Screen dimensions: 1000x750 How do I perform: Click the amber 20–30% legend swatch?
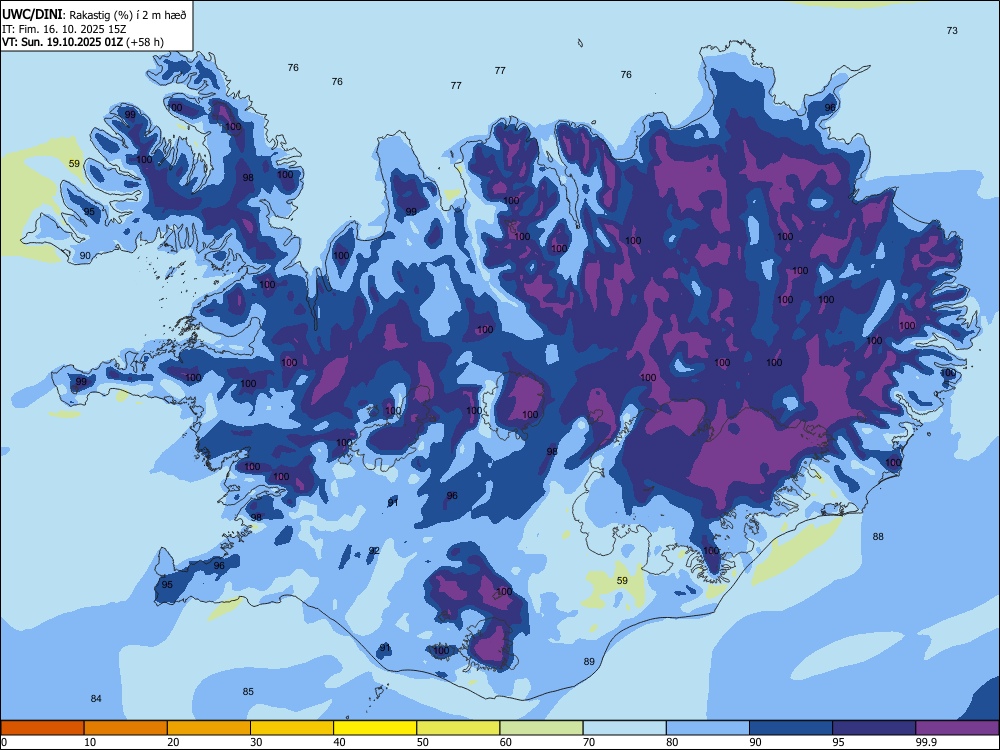(209, 728)
